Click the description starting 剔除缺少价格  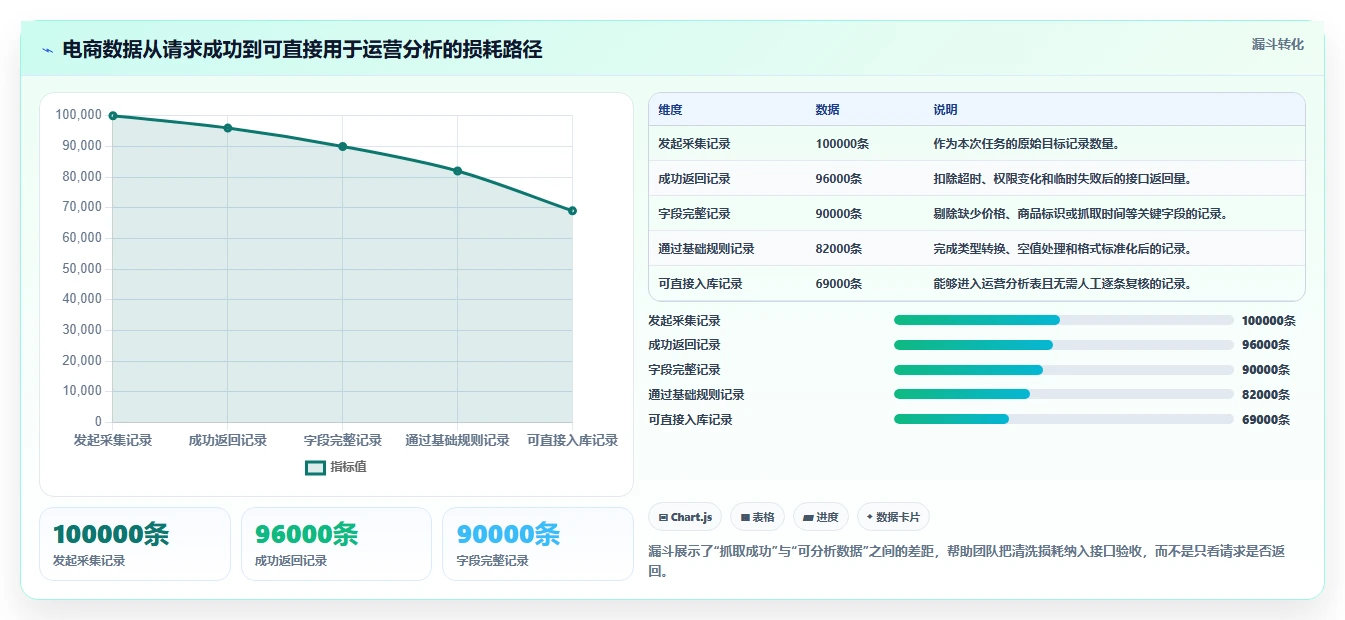(1081, 214)
